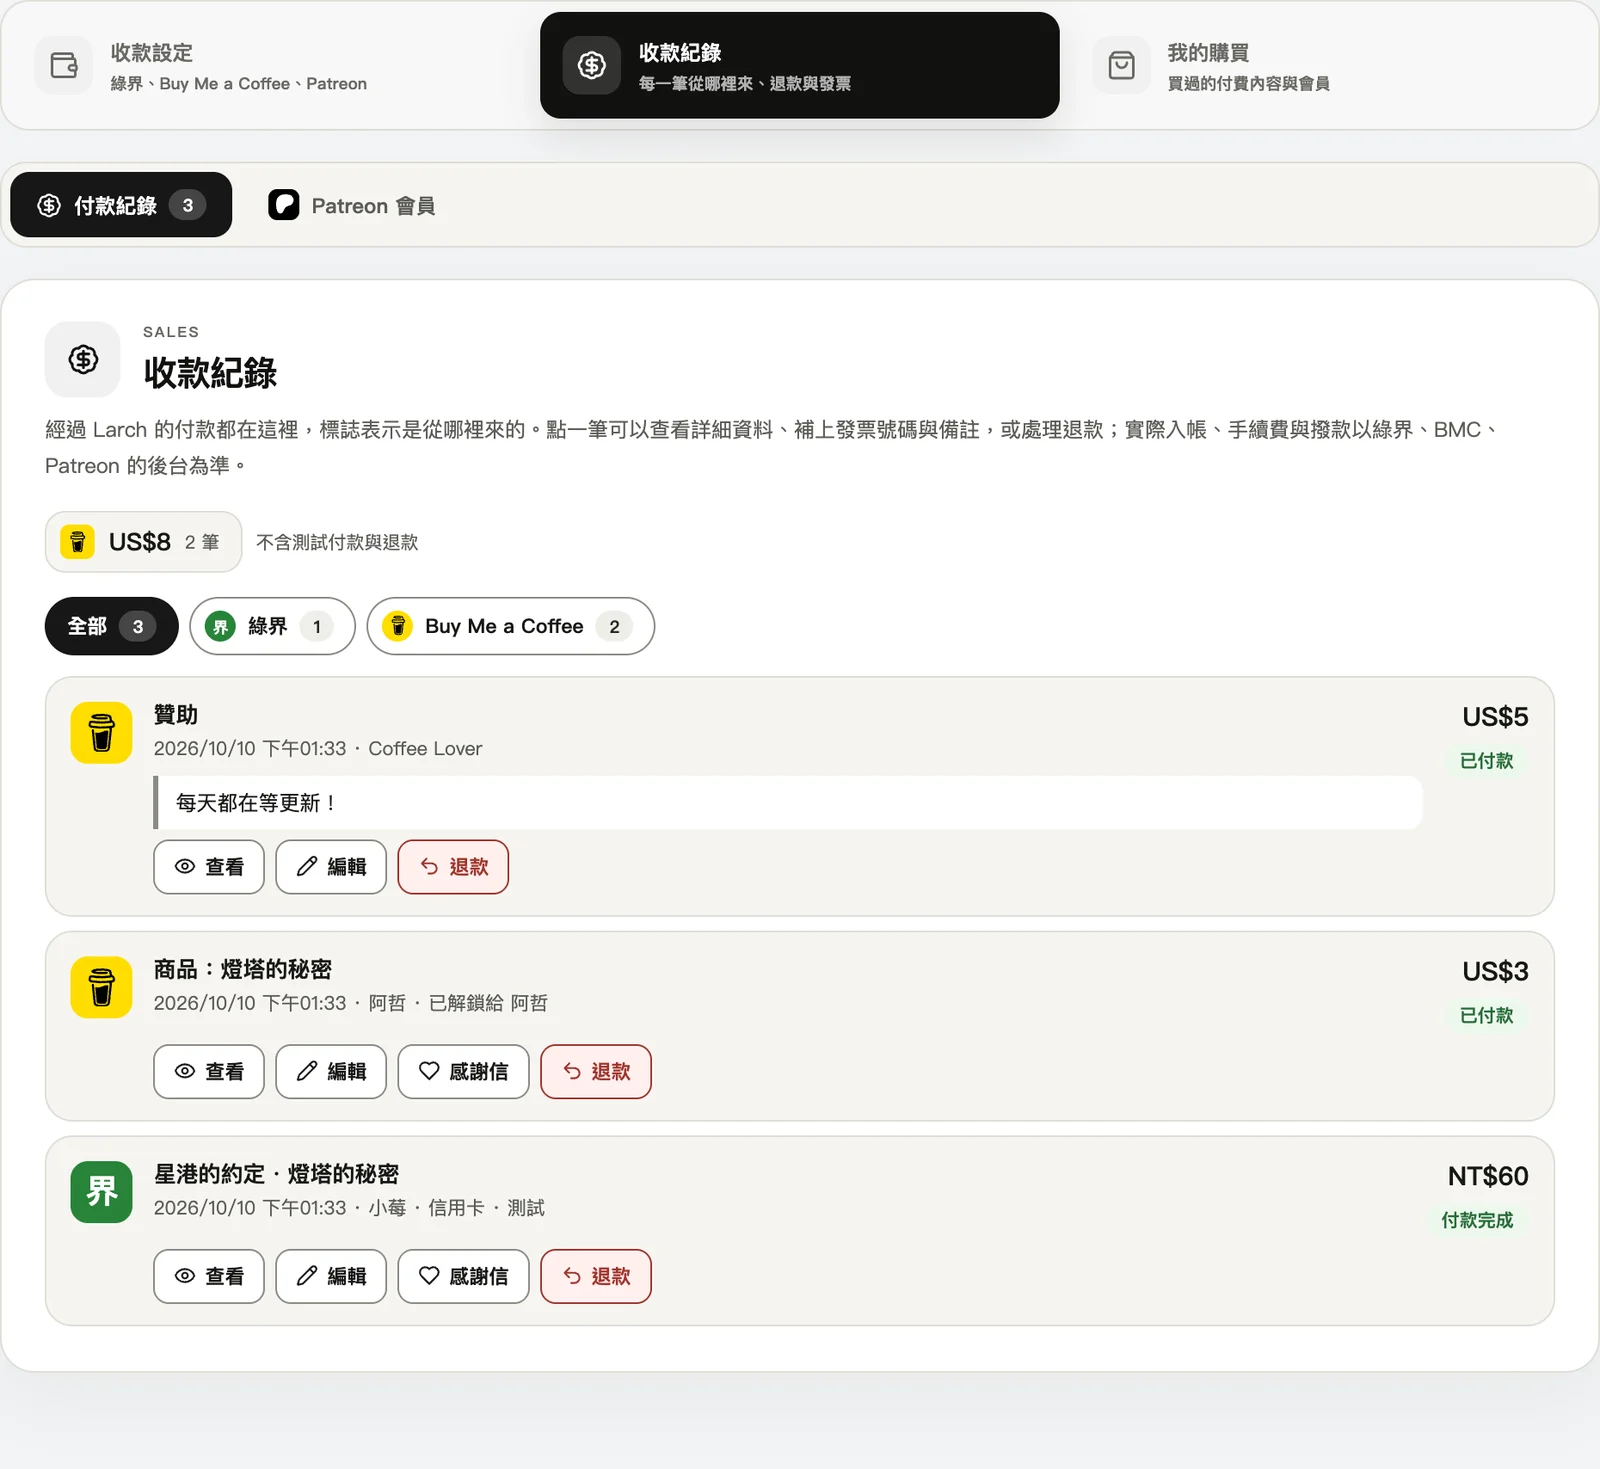This screenshot has height=1469, width=1600.
Task: Click the NT$60 amount
Action: [x=1488, y=1176]
